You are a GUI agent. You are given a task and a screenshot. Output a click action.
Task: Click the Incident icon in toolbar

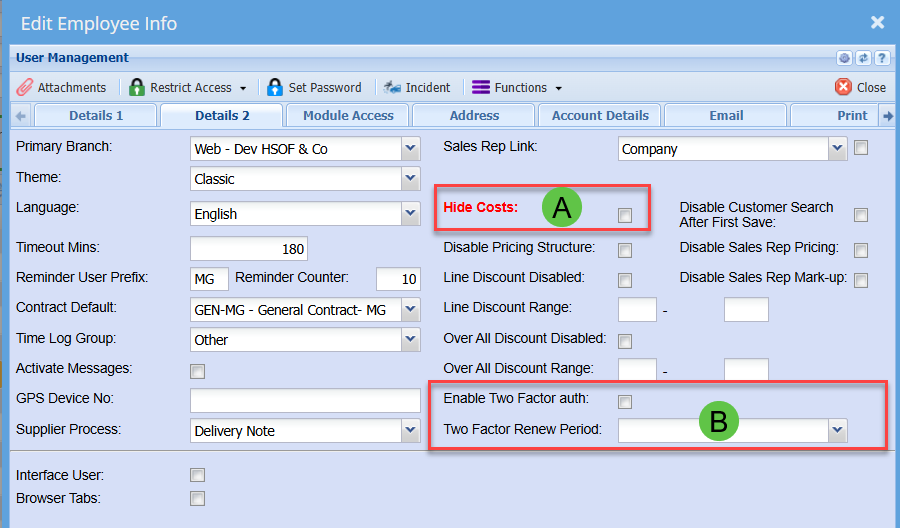pos(392,87)
